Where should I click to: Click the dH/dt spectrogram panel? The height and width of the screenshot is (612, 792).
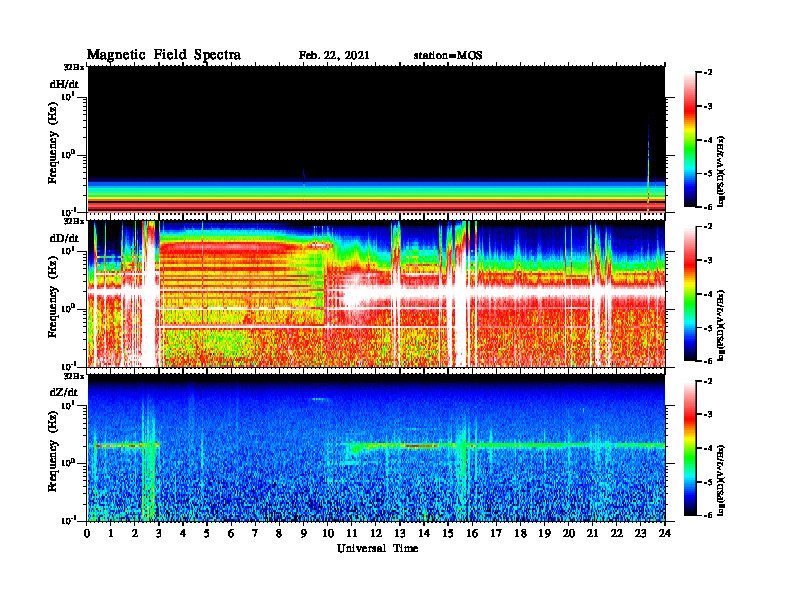pos(376,139)
